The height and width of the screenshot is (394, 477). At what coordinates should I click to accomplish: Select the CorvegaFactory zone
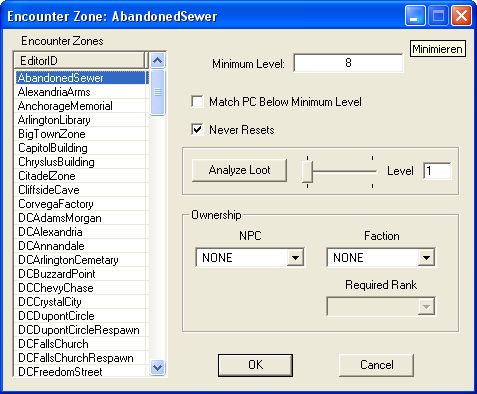[81, 204]
